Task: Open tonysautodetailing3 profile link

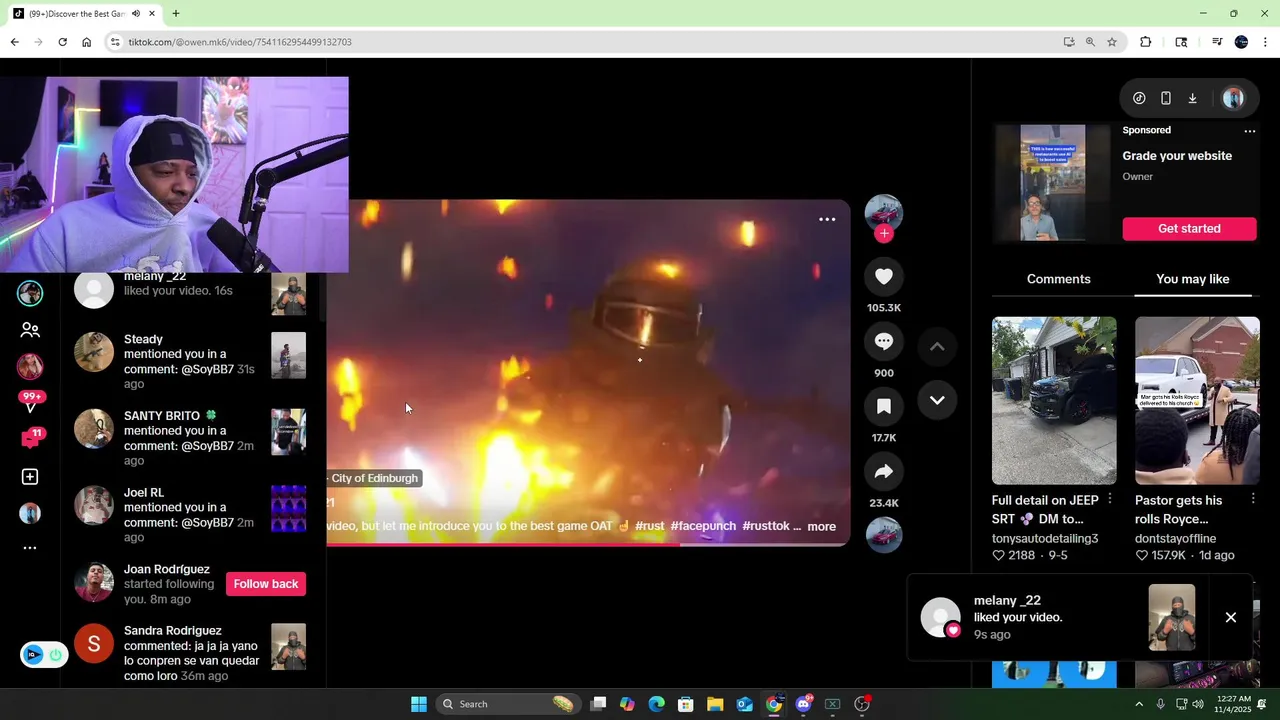Action: (1045, 538)
